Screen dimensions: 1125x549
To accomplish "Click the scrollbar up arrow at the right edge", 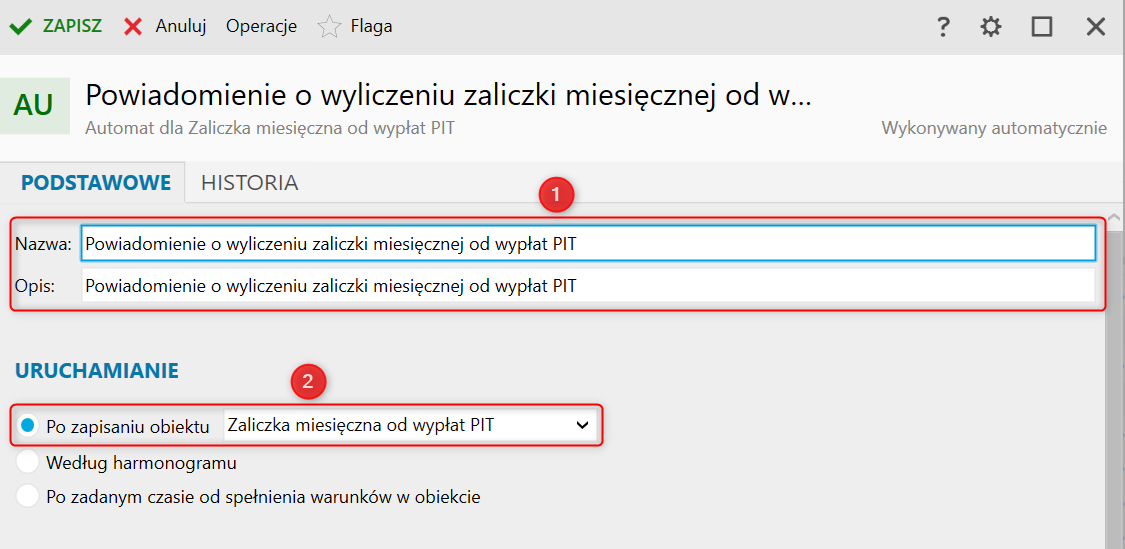I will pyautogui.click(x=1114, y=216).
